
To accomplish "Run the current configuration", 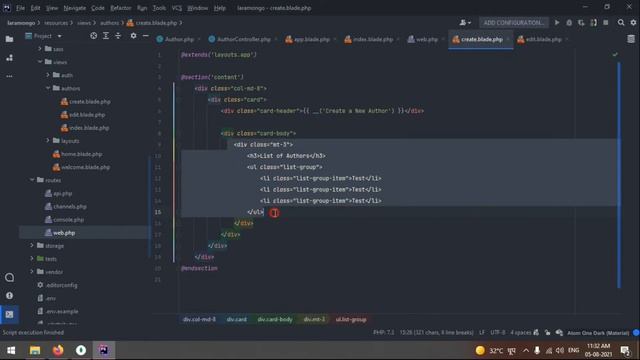I will (x=557, y=23).
